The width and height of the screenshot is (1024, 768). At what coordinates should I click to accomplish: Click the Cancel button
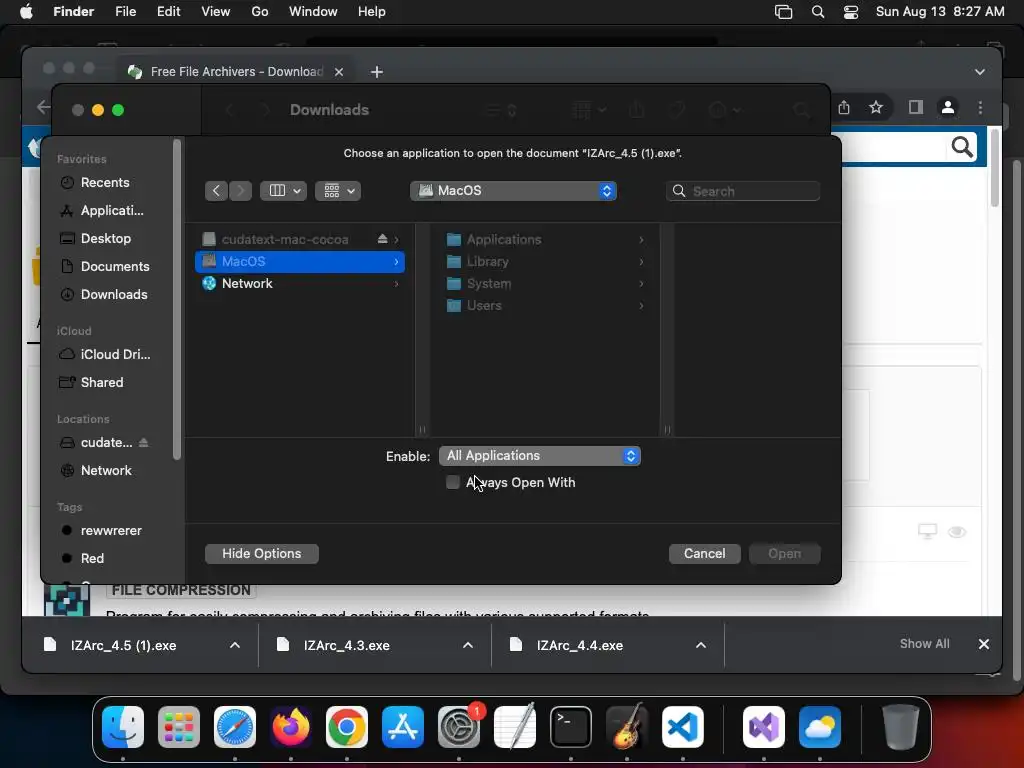pos(705,554)
